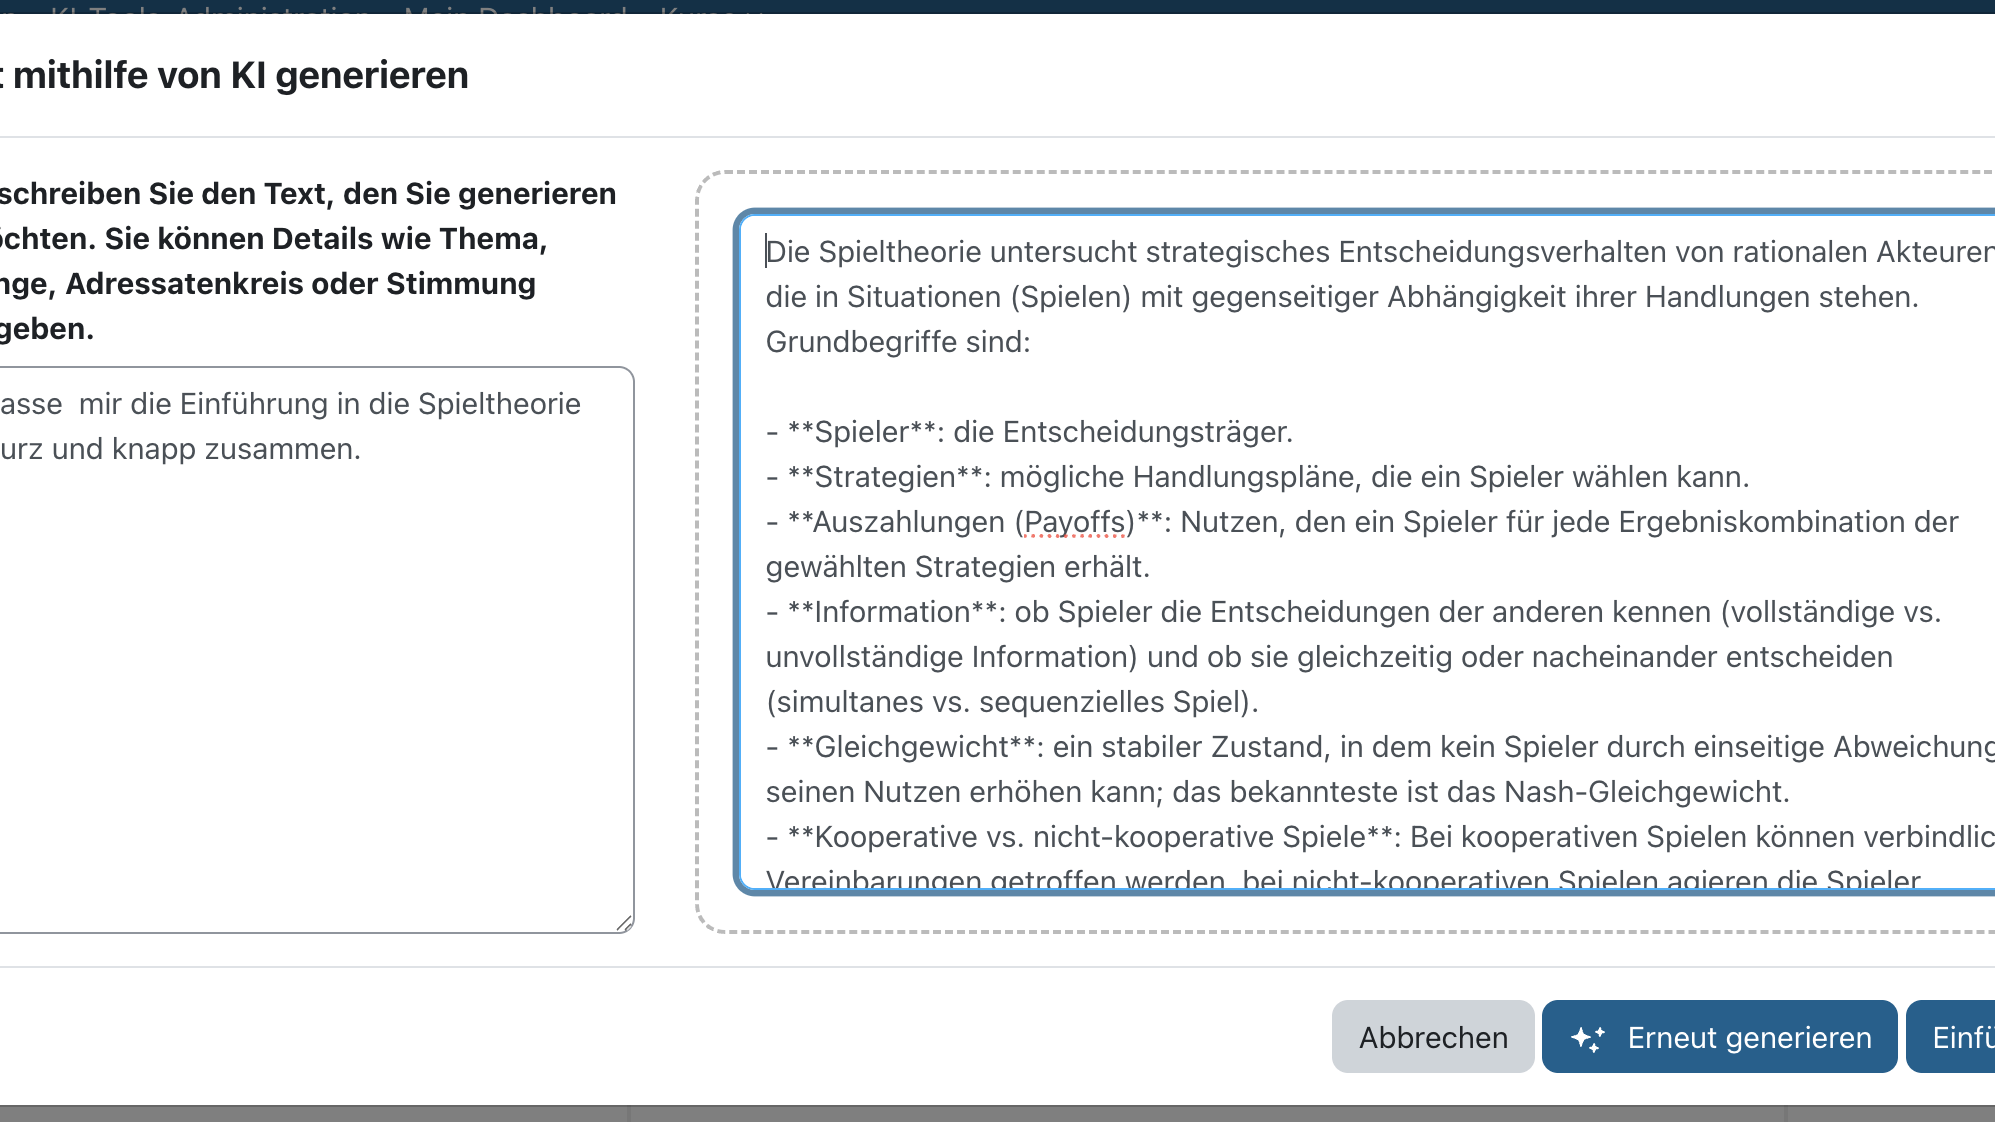Click the bold instruction label above the prompt
Image resolution: width=1995 pixels, height=1122 pixels.
pyautogui.click(x=300, y=260)
